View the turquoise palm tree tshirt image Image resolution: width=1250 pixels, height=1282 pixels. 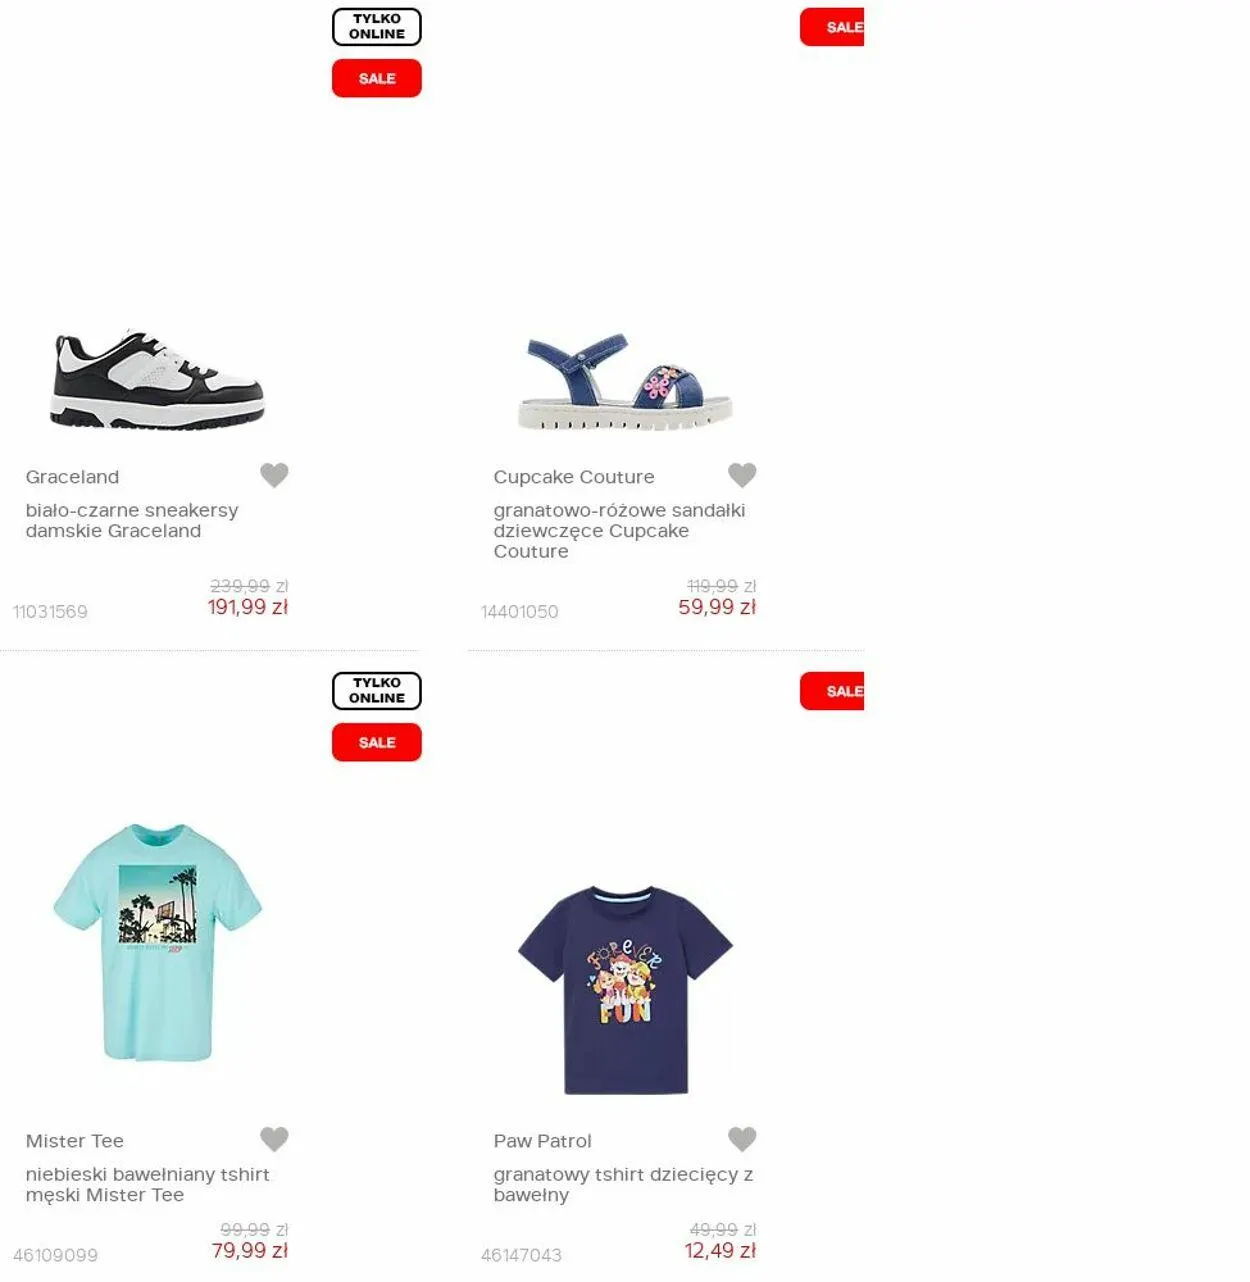157,942
